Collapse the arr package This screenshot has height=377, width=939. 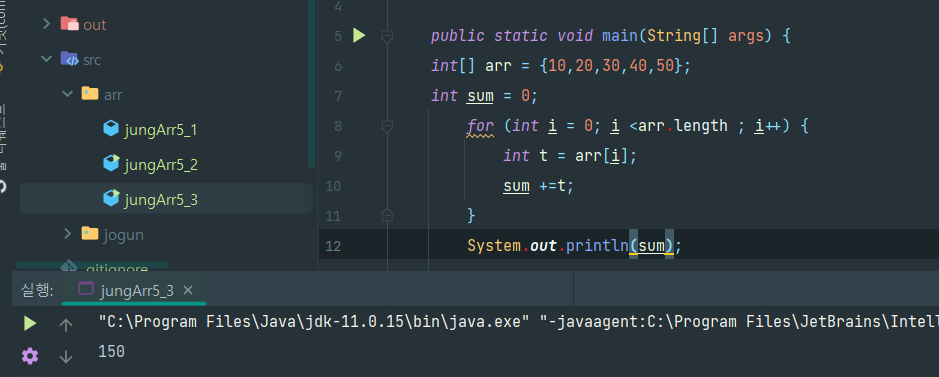67,94
